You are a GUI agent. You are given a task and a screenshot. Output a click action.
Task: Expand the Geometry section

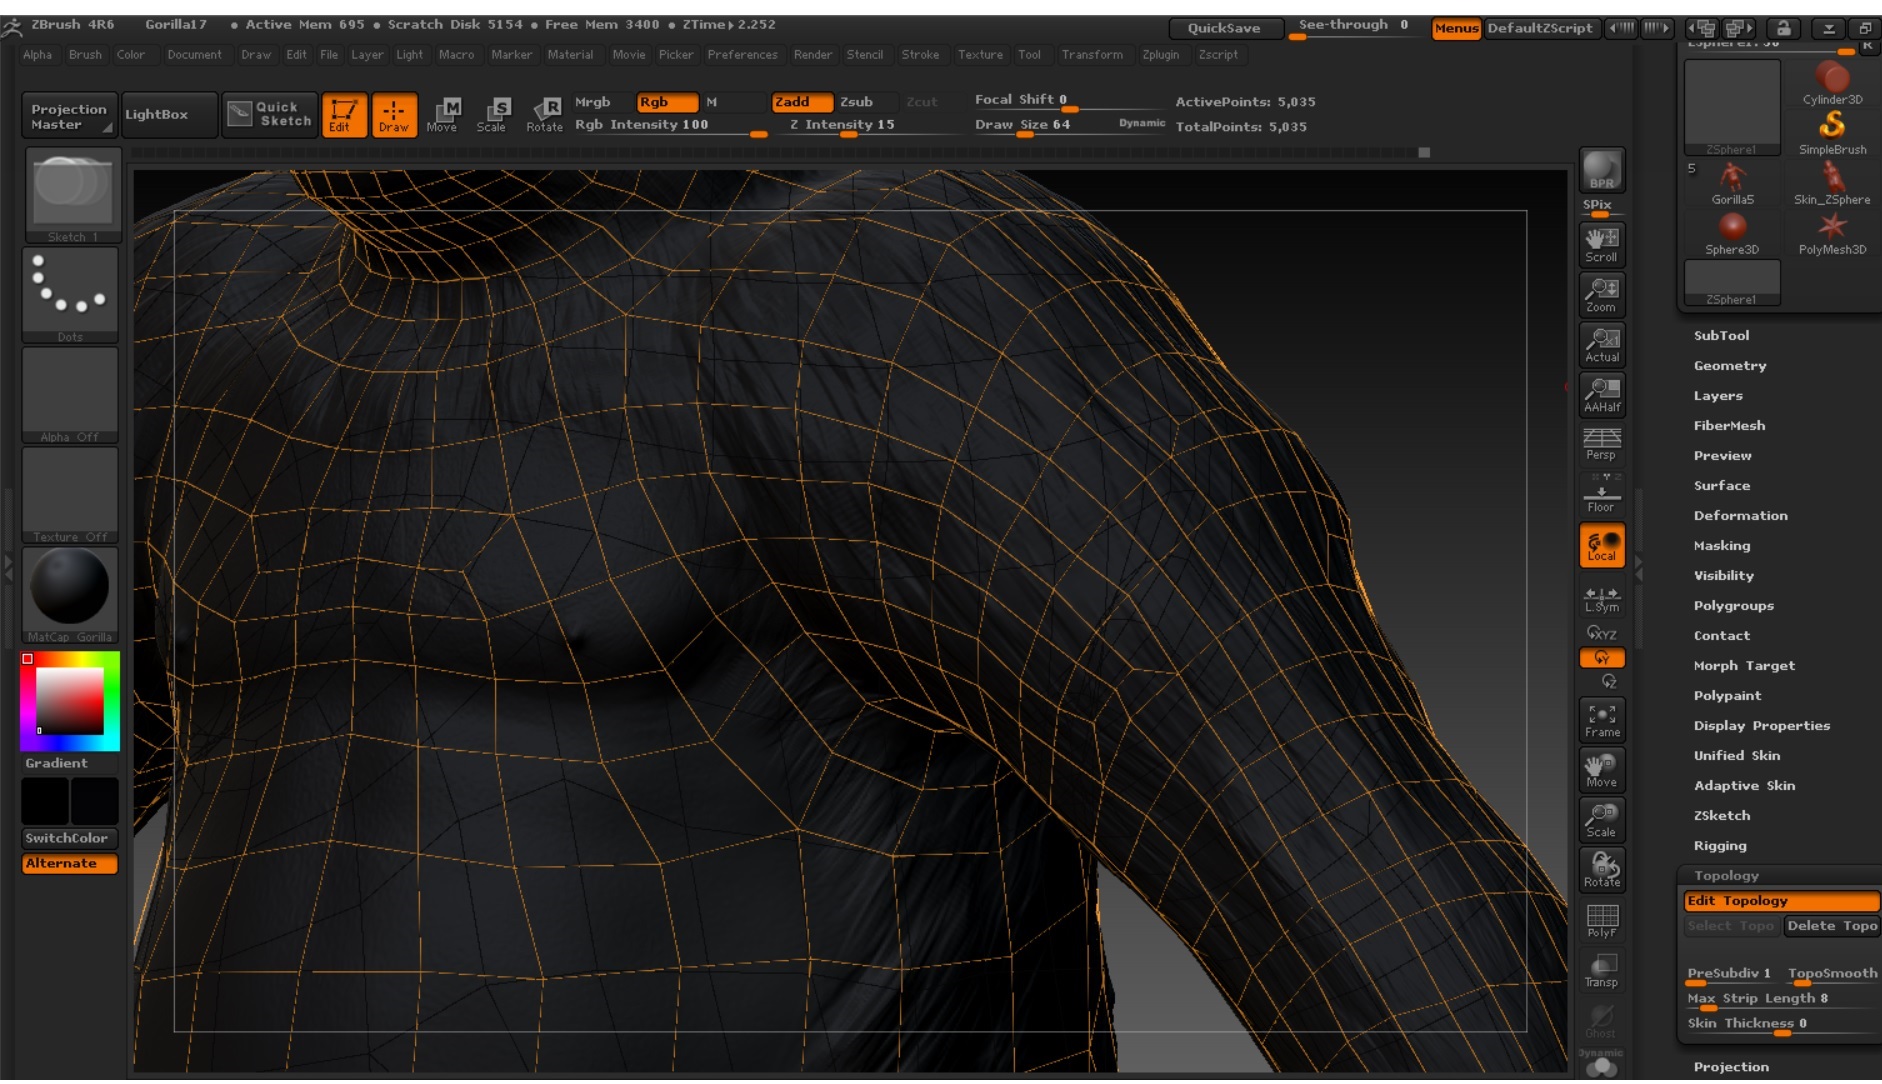click(1730, 366)
